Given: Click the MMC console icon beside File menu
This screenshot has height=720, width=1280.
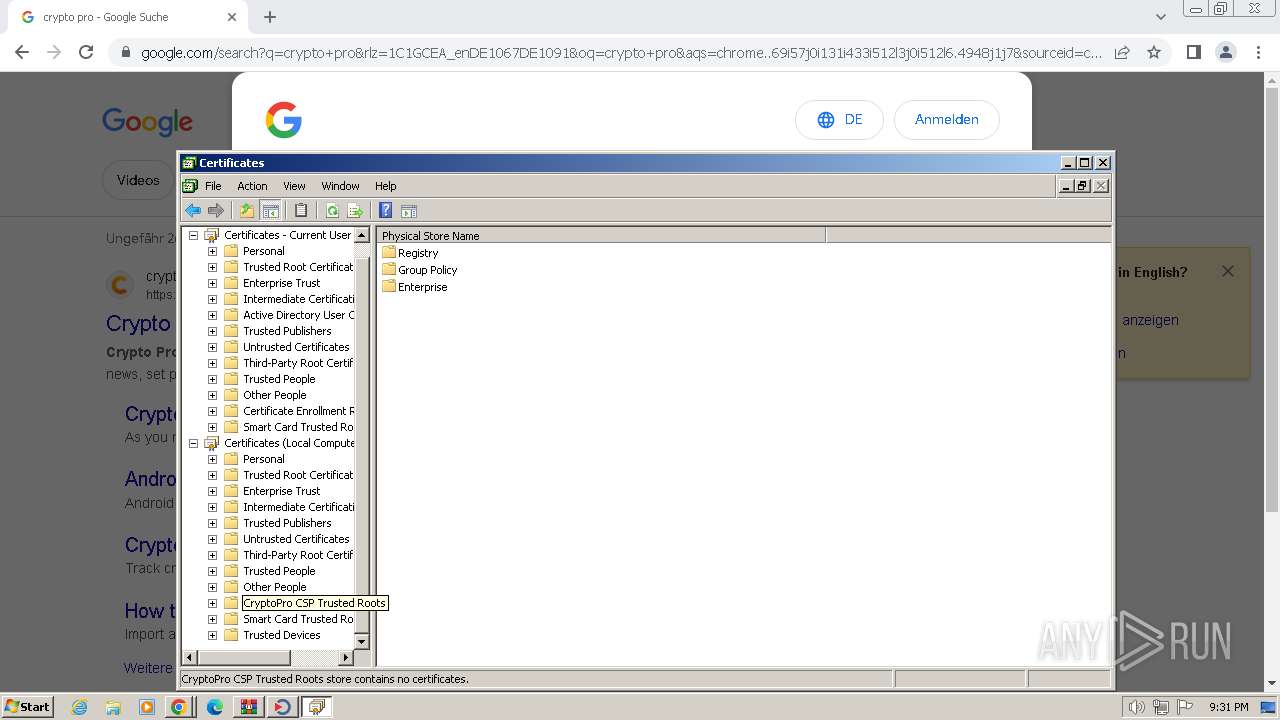Looking at the screenshot, I should pyautogui.click(x=190, y=186).
